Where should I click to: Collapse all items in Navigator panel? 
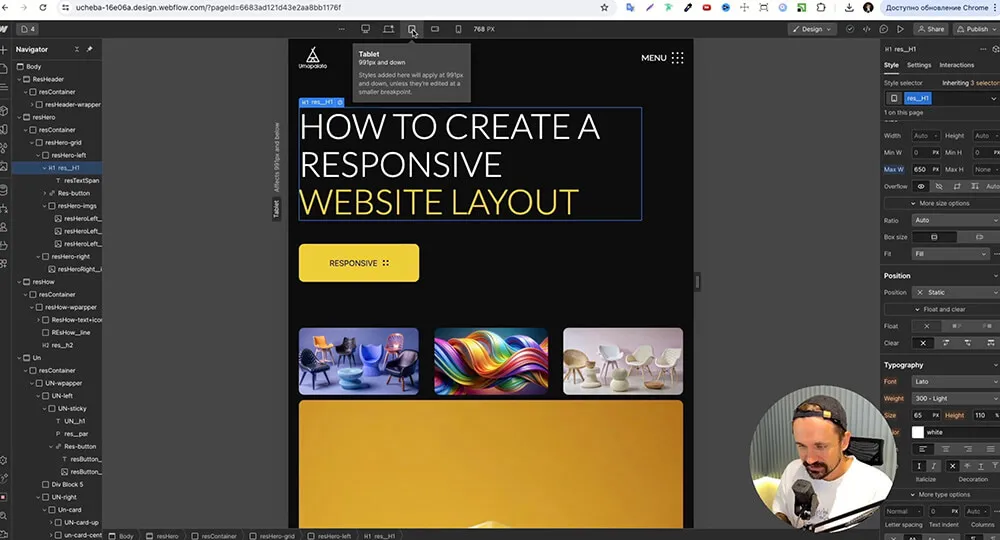coord(77,49)
